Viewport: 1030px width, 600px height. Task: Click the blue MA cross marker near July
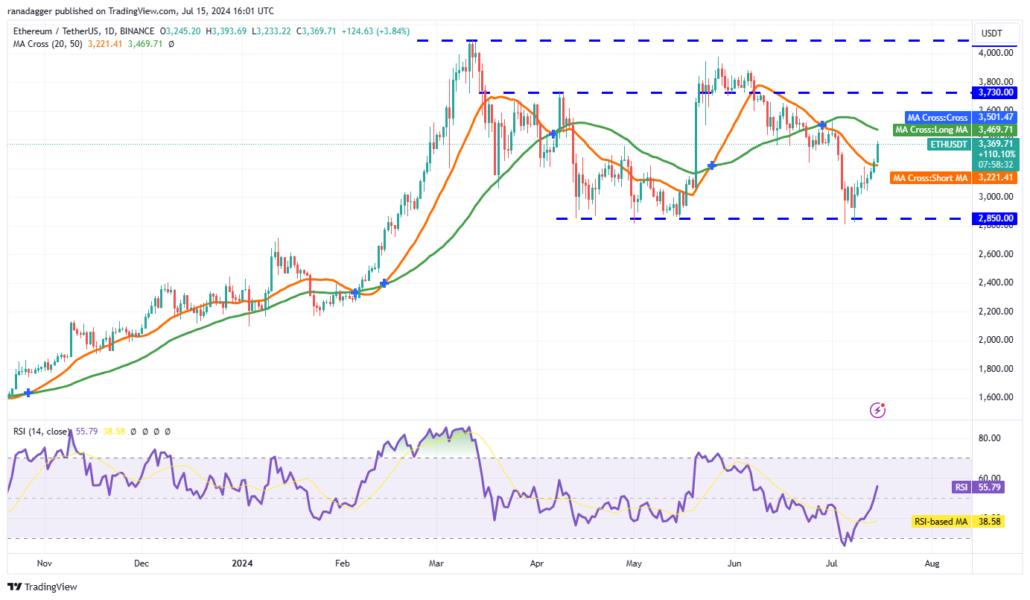(x=822, y=125)
